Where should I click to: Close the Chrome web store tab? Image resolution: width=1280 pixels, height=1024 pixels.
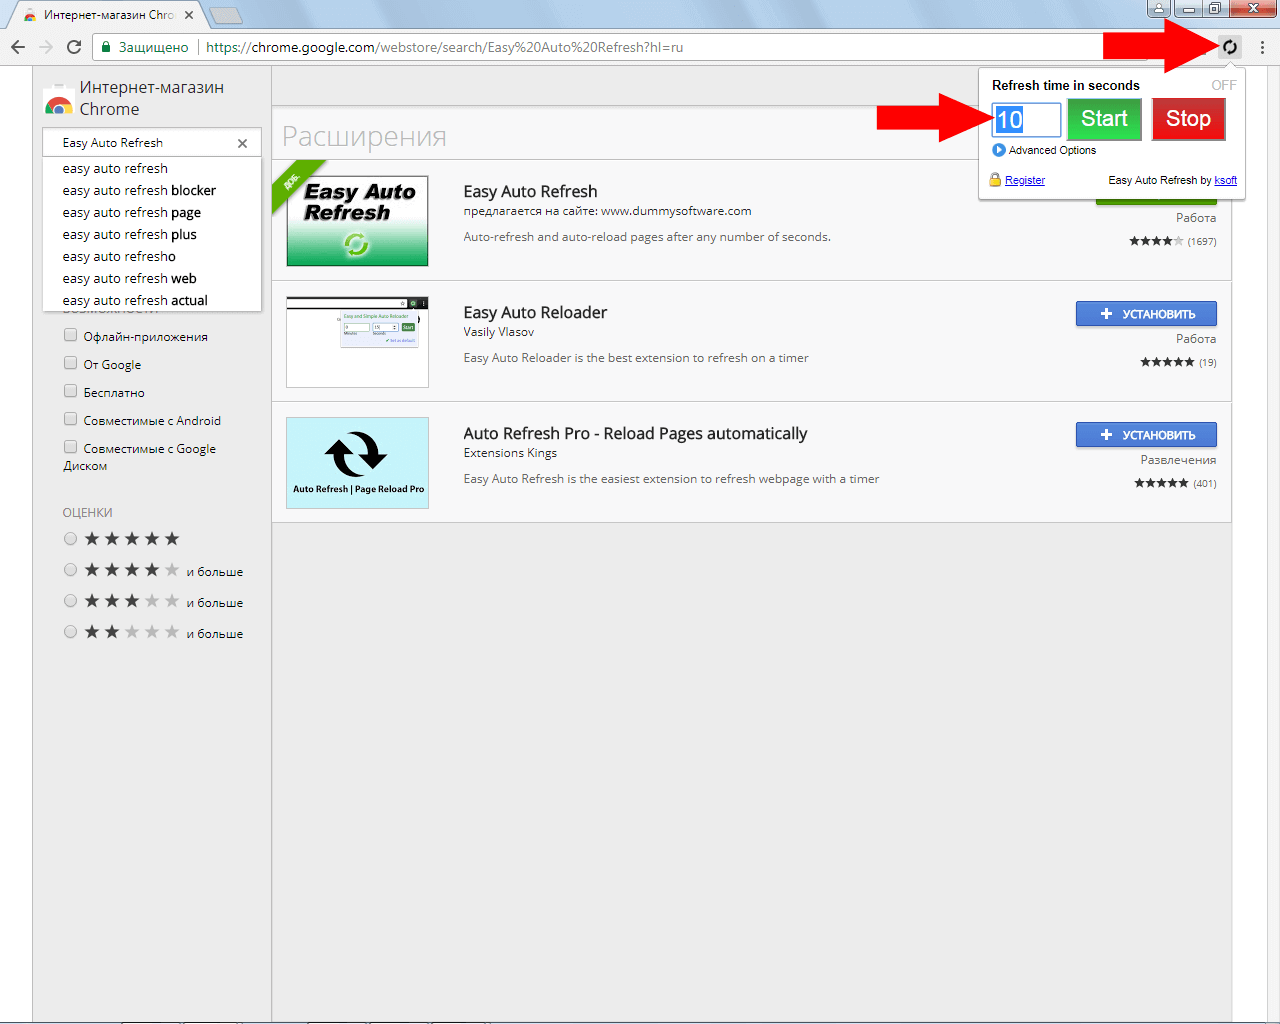coord(189,15)
